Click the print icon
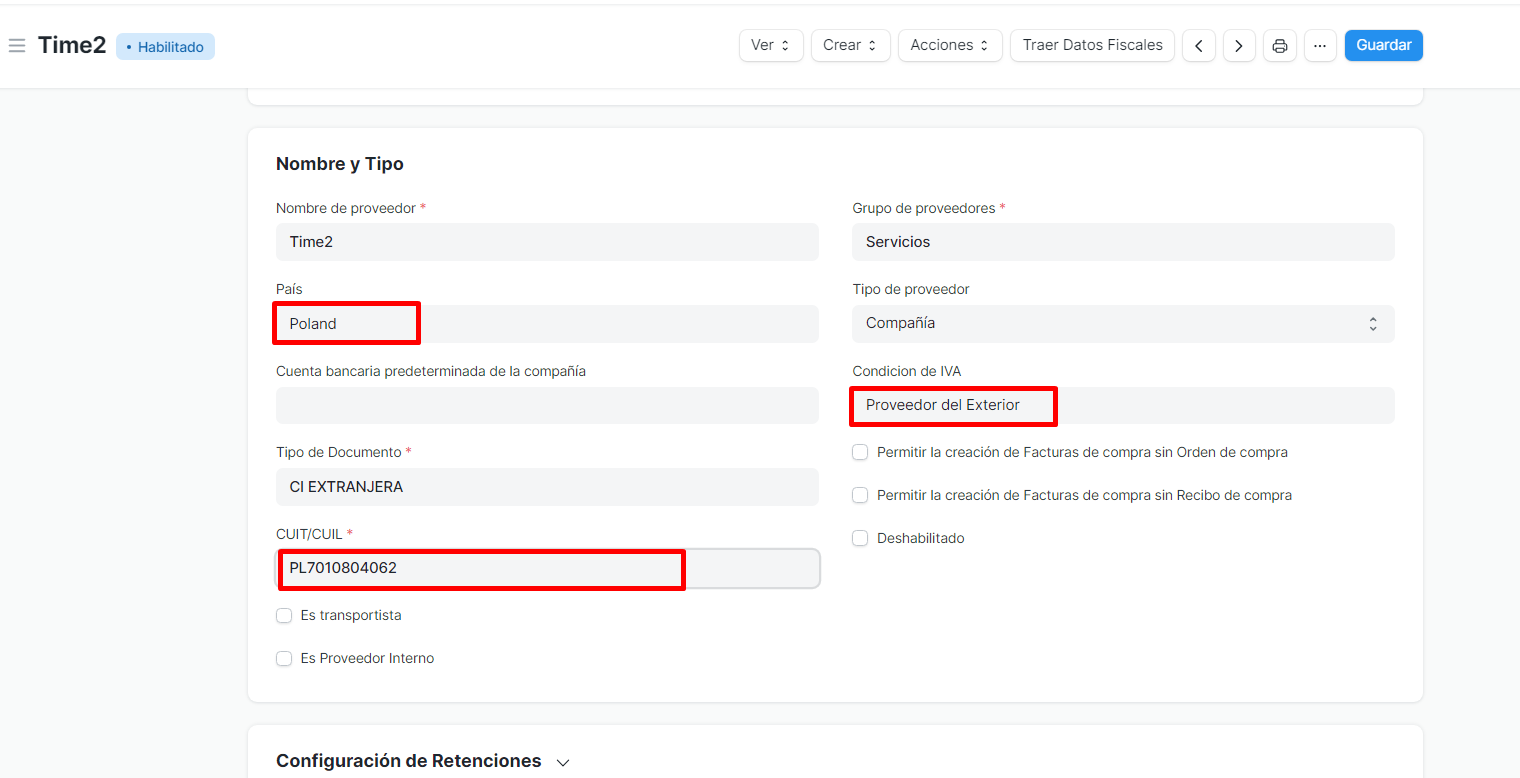The width and height of the screenshot is (1520, 778). point(1280,45)
